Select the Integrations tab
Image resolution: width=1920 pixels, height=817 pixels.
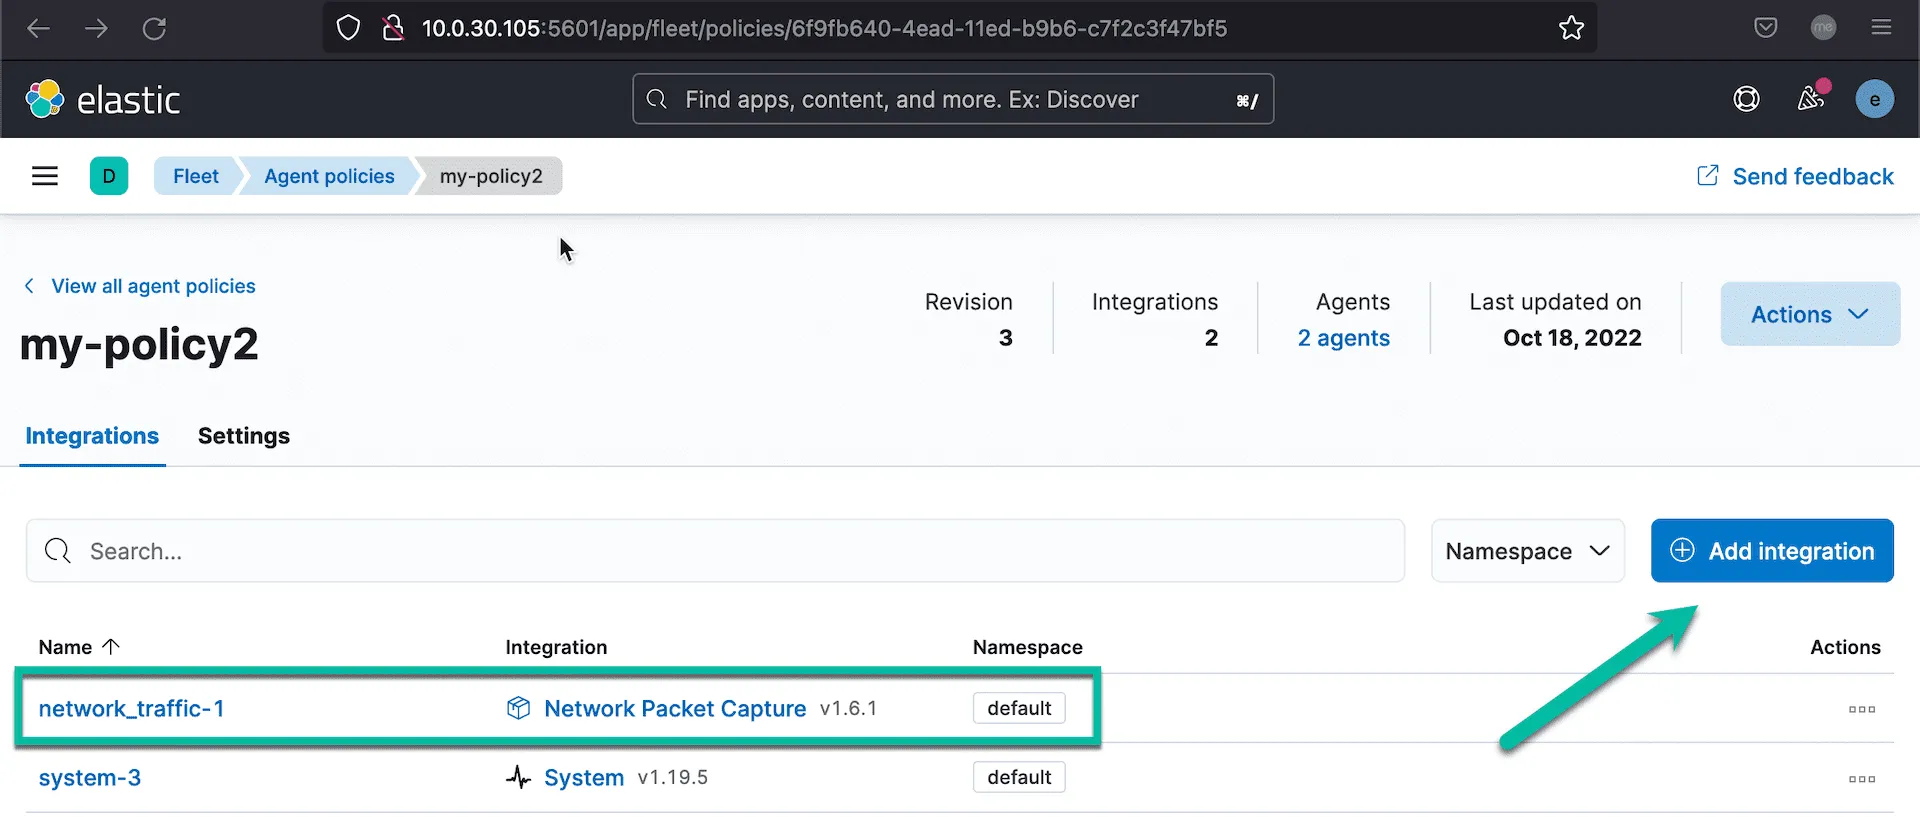tap(92, 436)
